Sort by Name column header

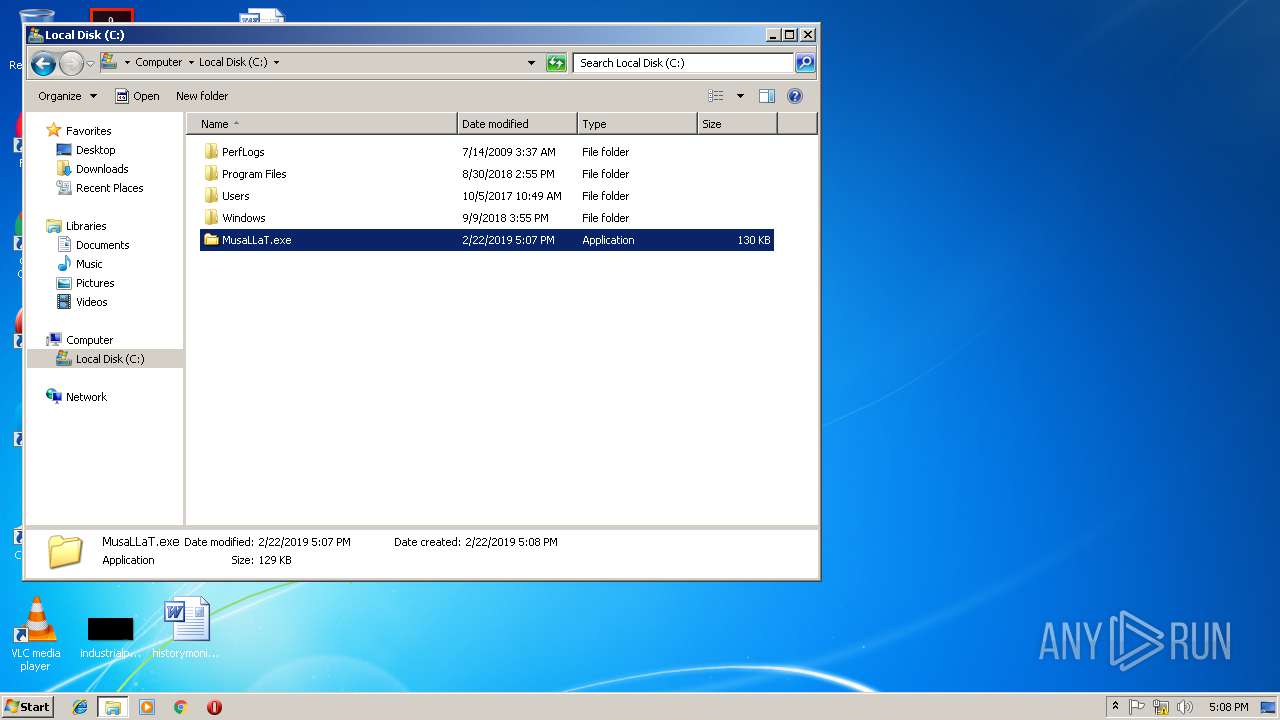(x=322, y=124)
